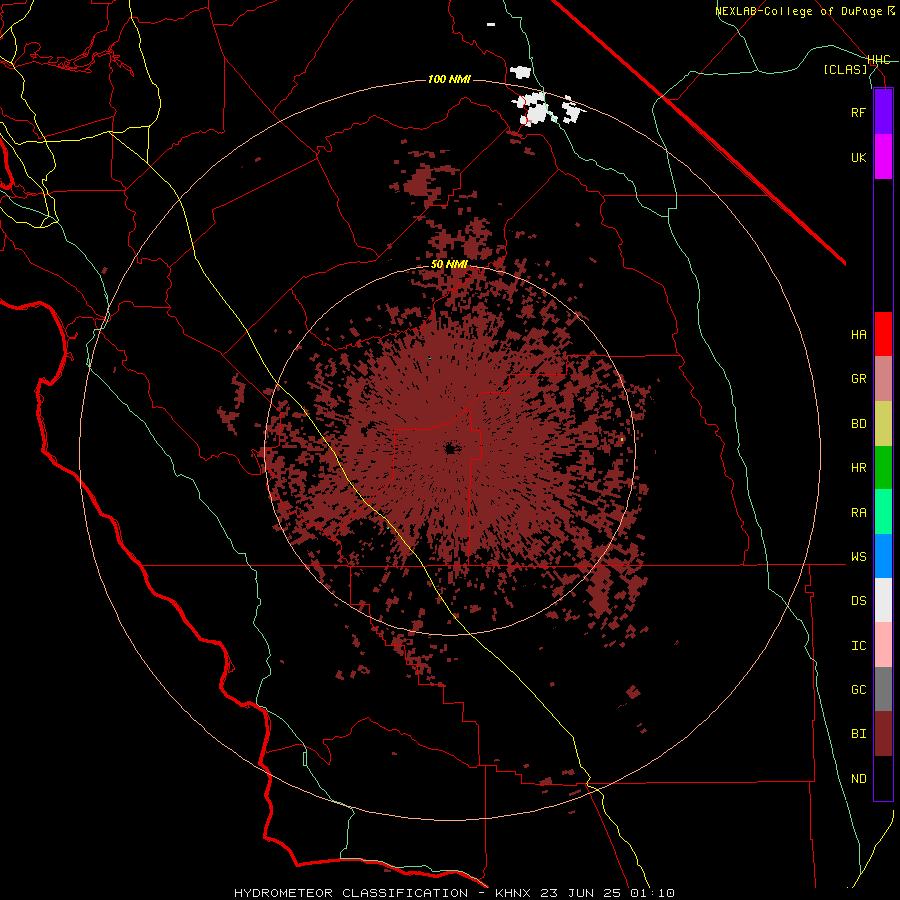Click the WS blue legend swatch

(883, 556)
